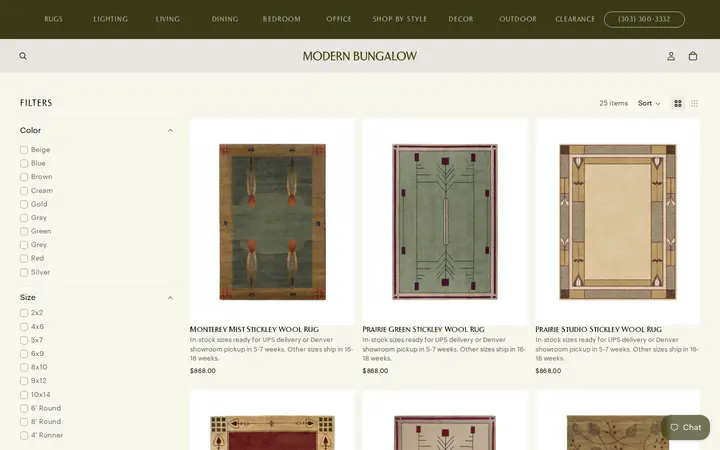Open Prairie Green Stickley Wool Rug title
Screen dimensions: 720x450
tap(423, 329)
